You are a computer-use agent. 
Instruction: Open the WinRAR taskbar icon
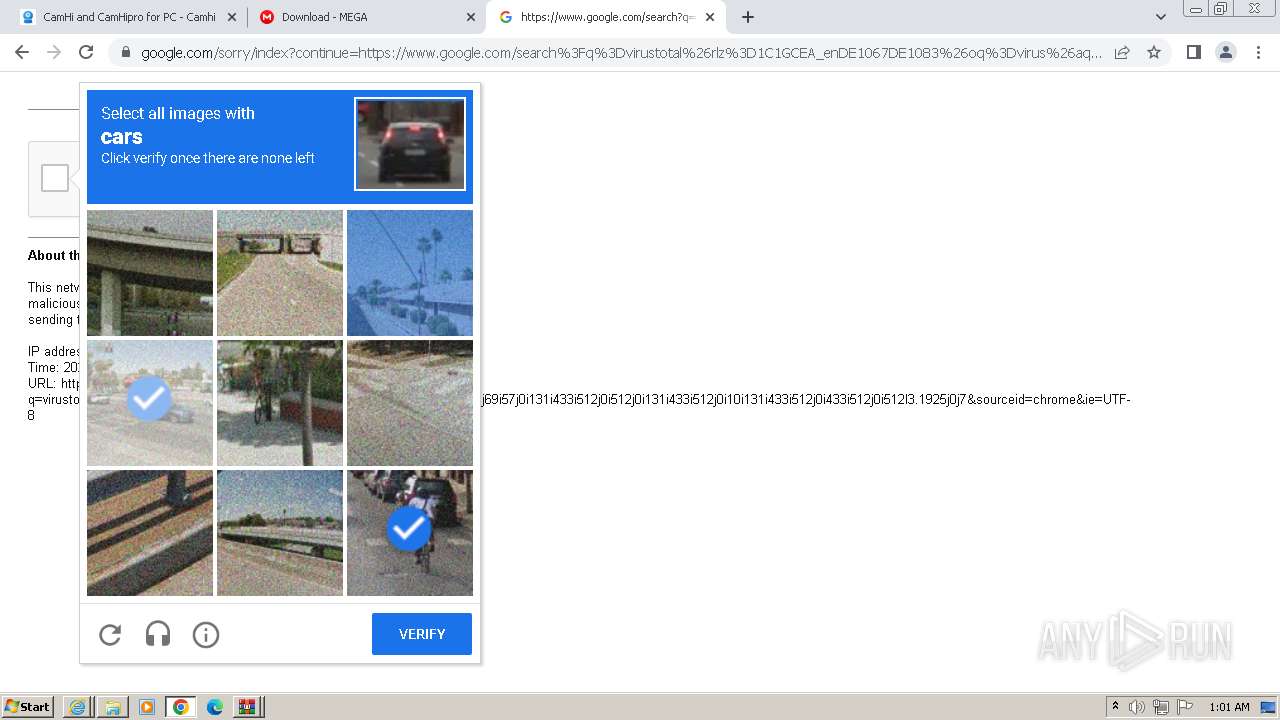tap(247, 707)
